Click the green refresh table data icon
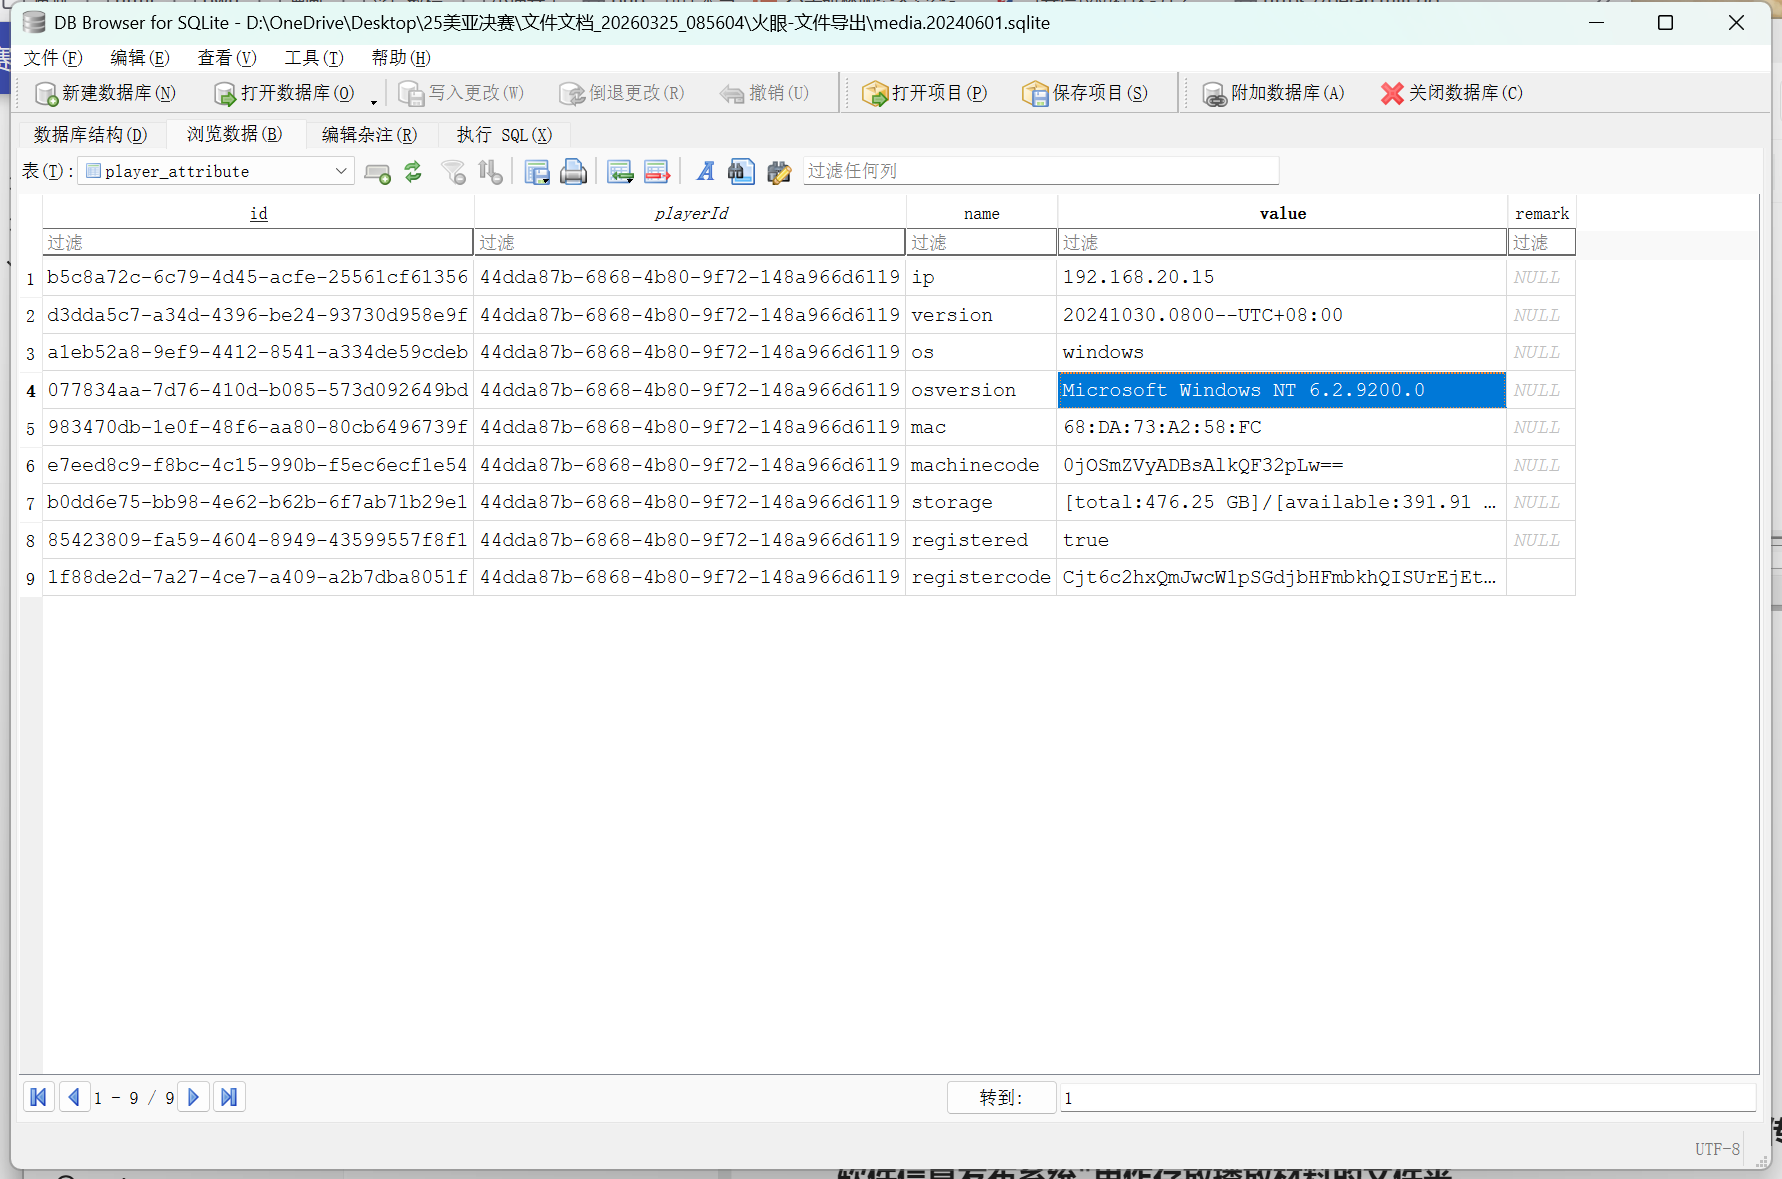This screenshot has height=1179, width=1782. point(413,172)
